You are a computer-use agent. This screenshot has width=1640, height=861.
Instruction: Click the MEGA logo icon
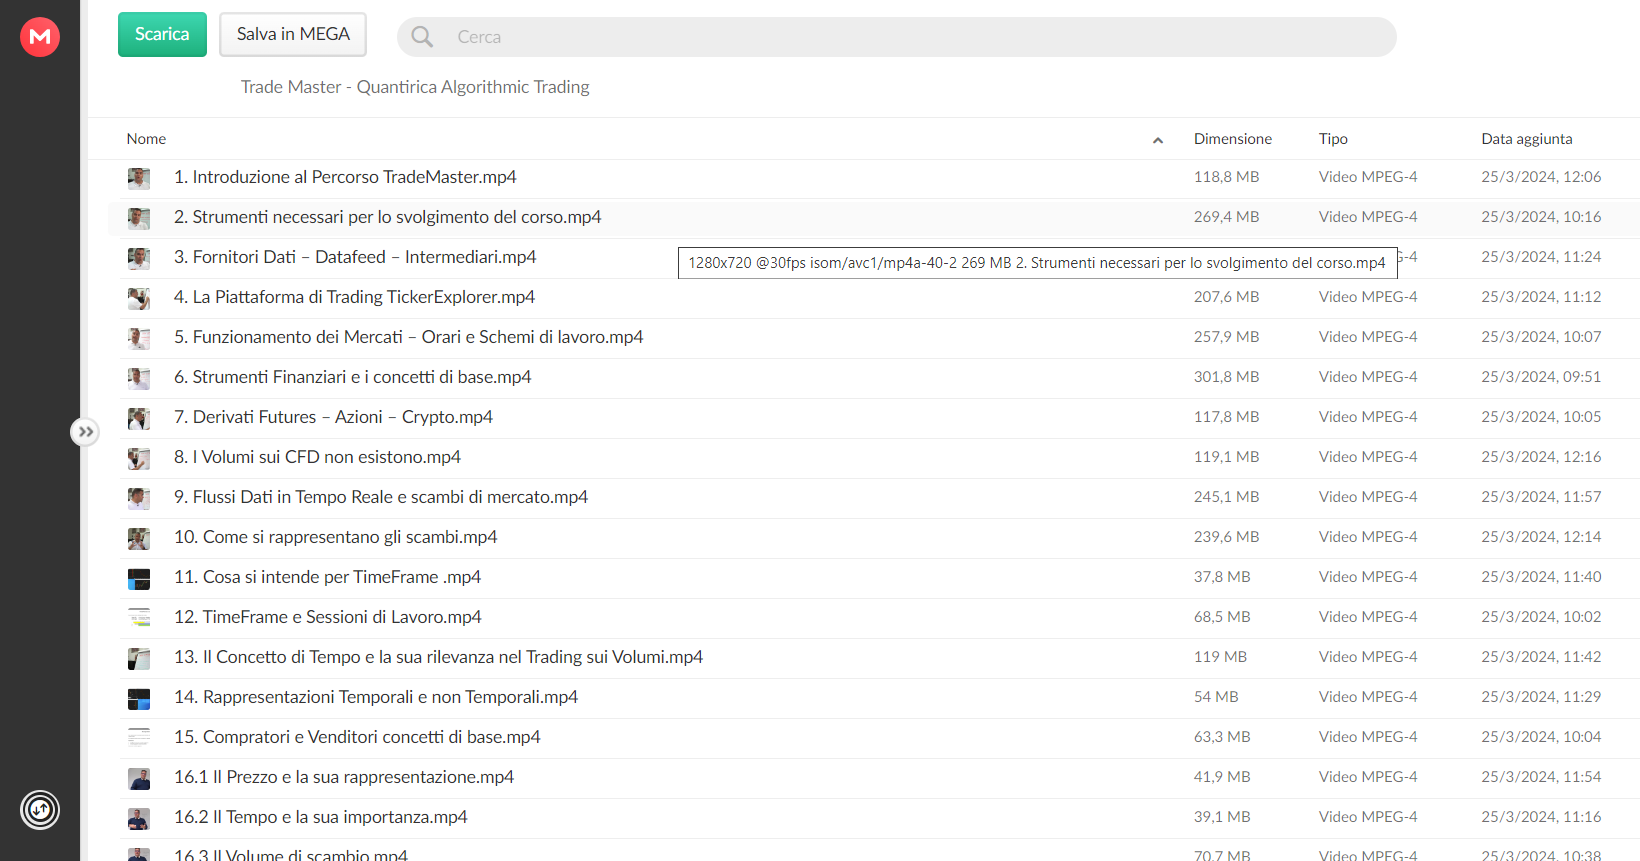click(x=40, y=37)
